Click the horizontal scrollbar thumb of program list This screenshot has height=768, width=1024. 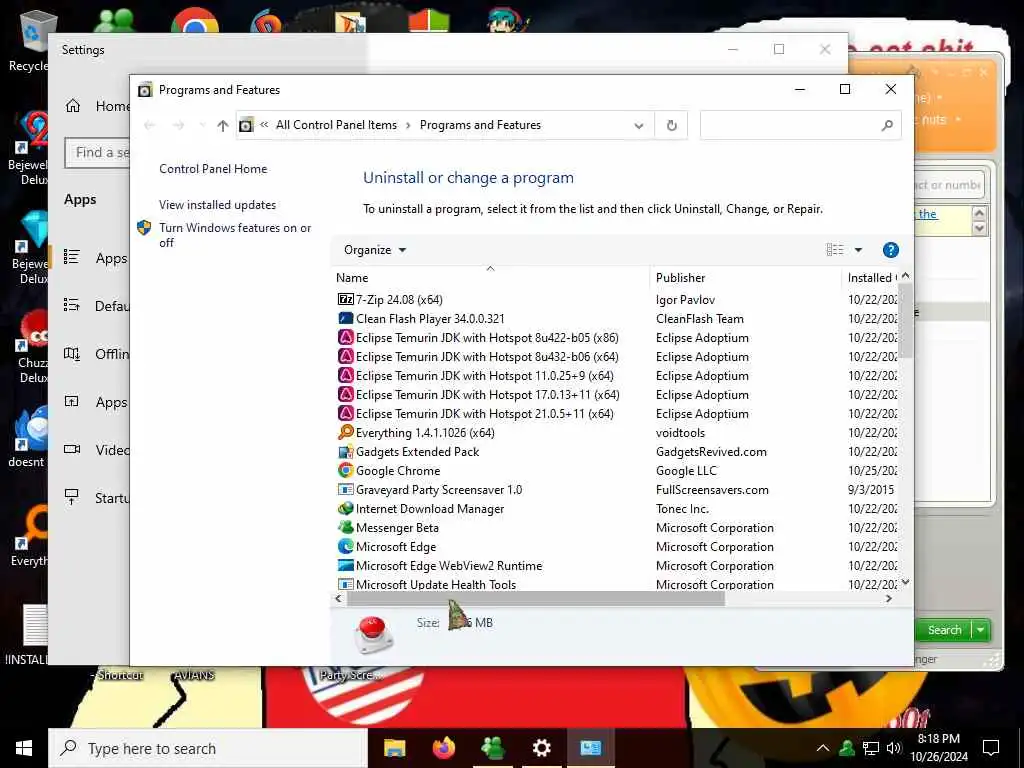tap(536, 599)
